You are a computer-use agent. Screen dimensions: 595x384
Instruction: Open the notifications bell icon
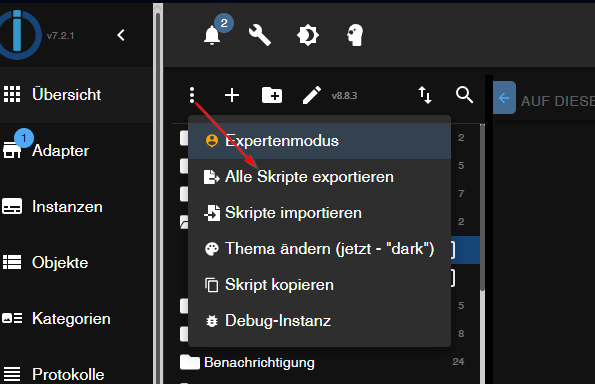[212, 36]
